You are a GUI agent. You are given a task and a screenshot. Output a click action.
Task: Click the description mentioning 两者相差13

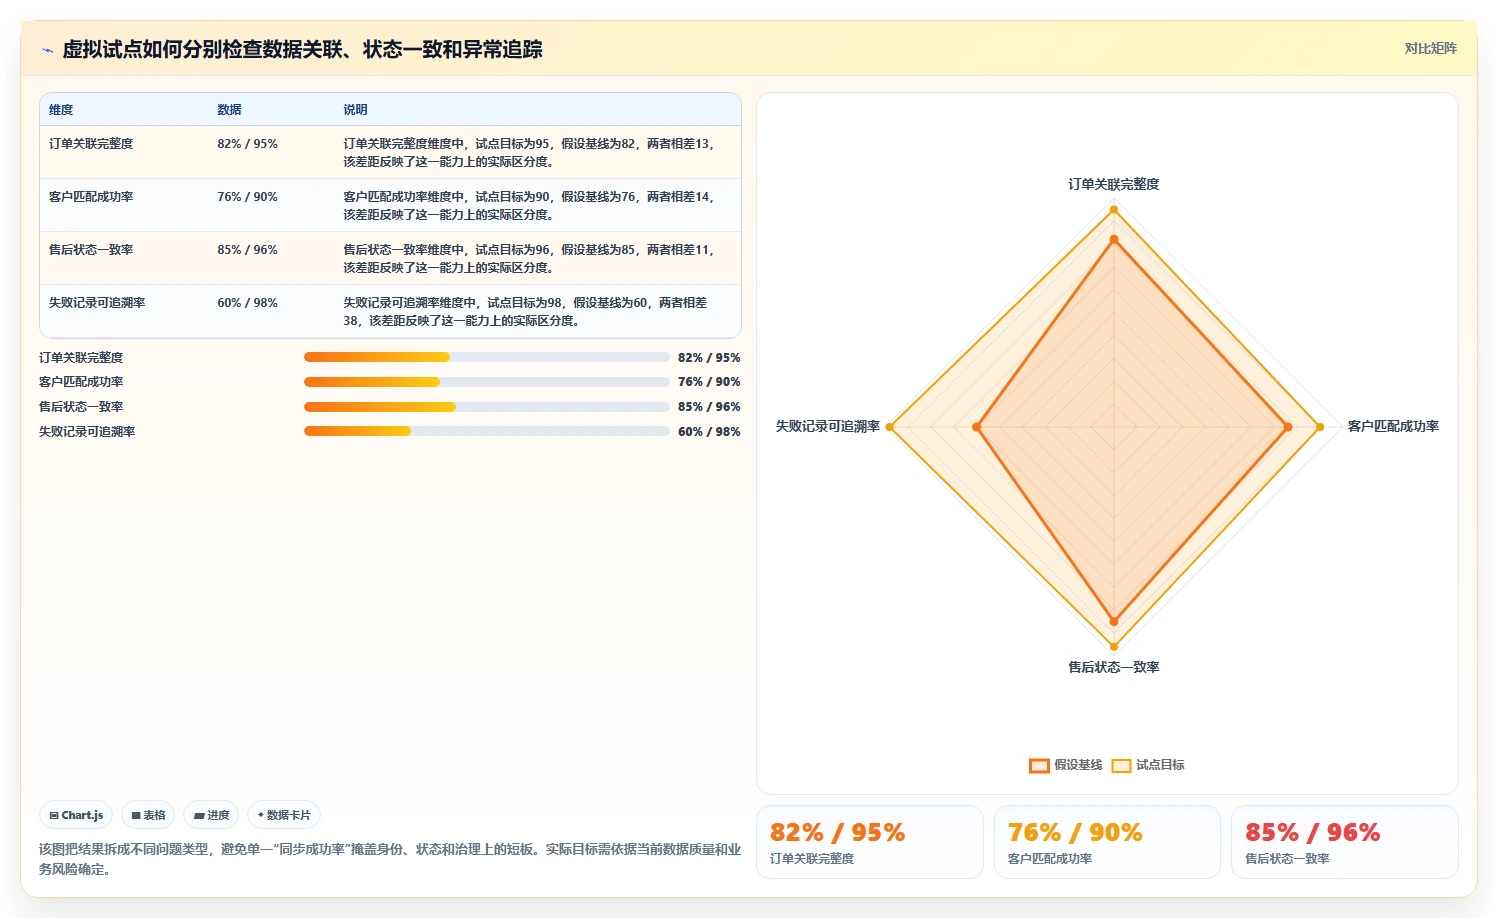click(x=531, y=152)
